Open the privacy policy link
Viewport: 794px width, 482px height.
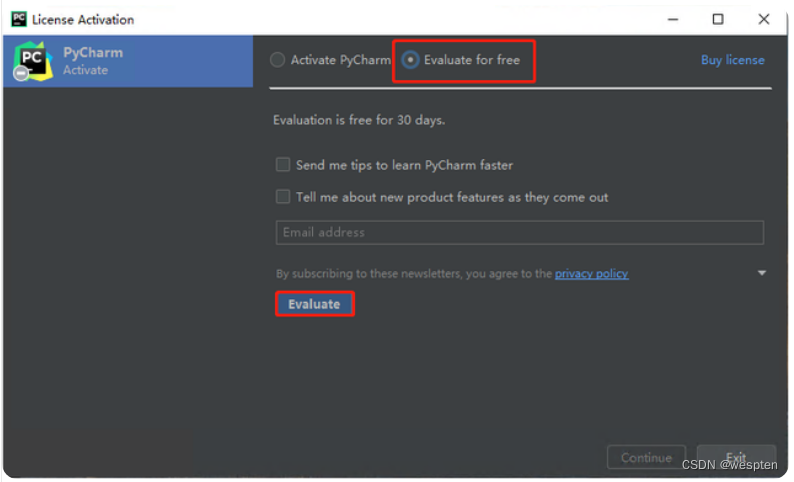click(x=591, y=274)
